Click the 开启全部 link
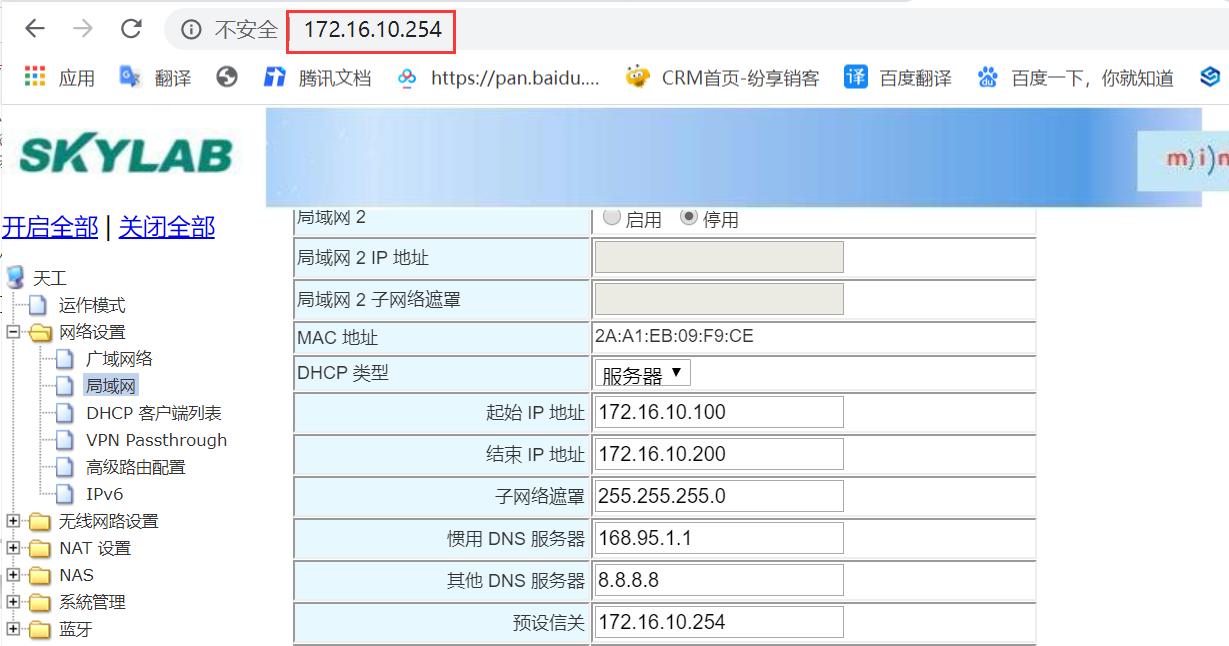 (x=50, y=228)
